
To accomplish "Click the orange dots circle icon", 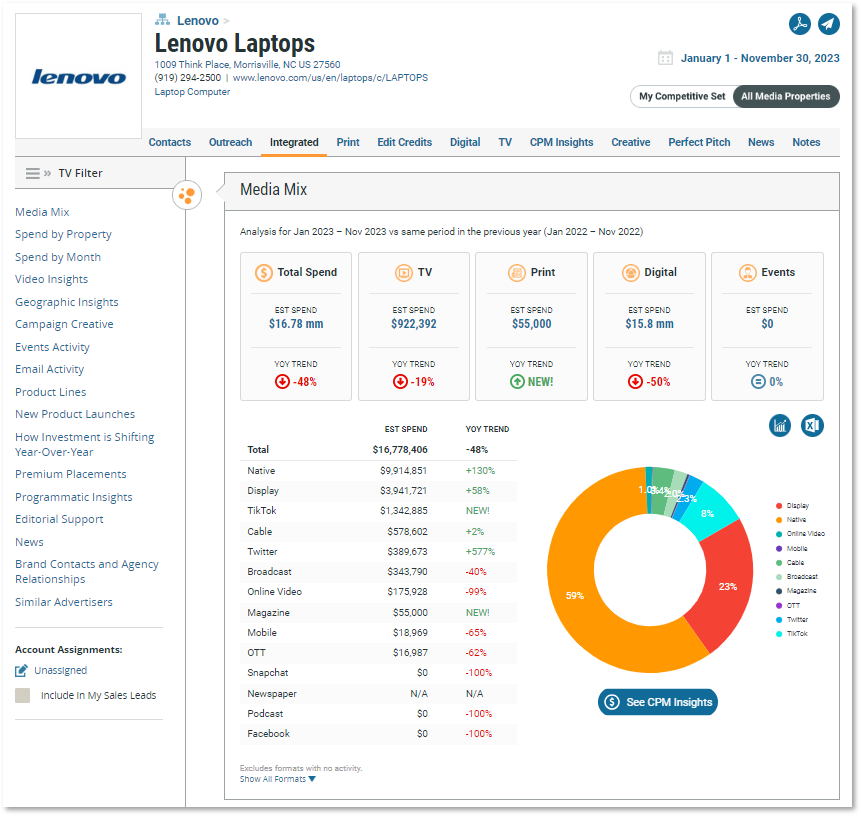I will (x=187, y=195).
